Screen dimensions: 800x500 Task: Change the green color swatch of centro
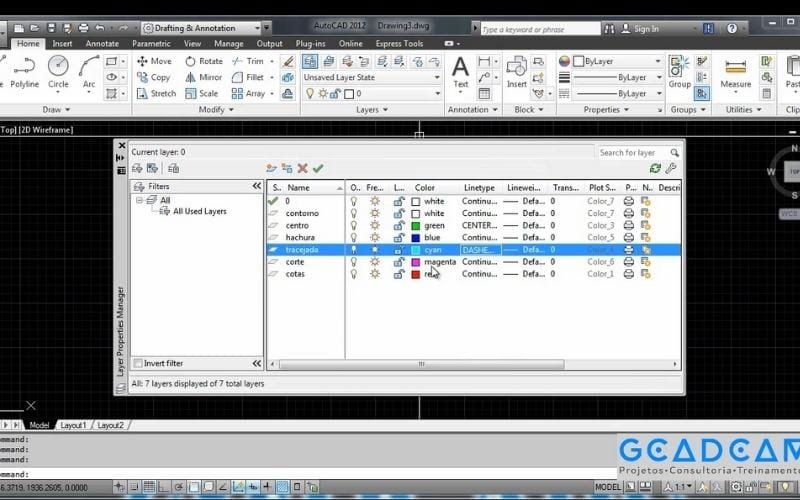click(x=416, y=226)
